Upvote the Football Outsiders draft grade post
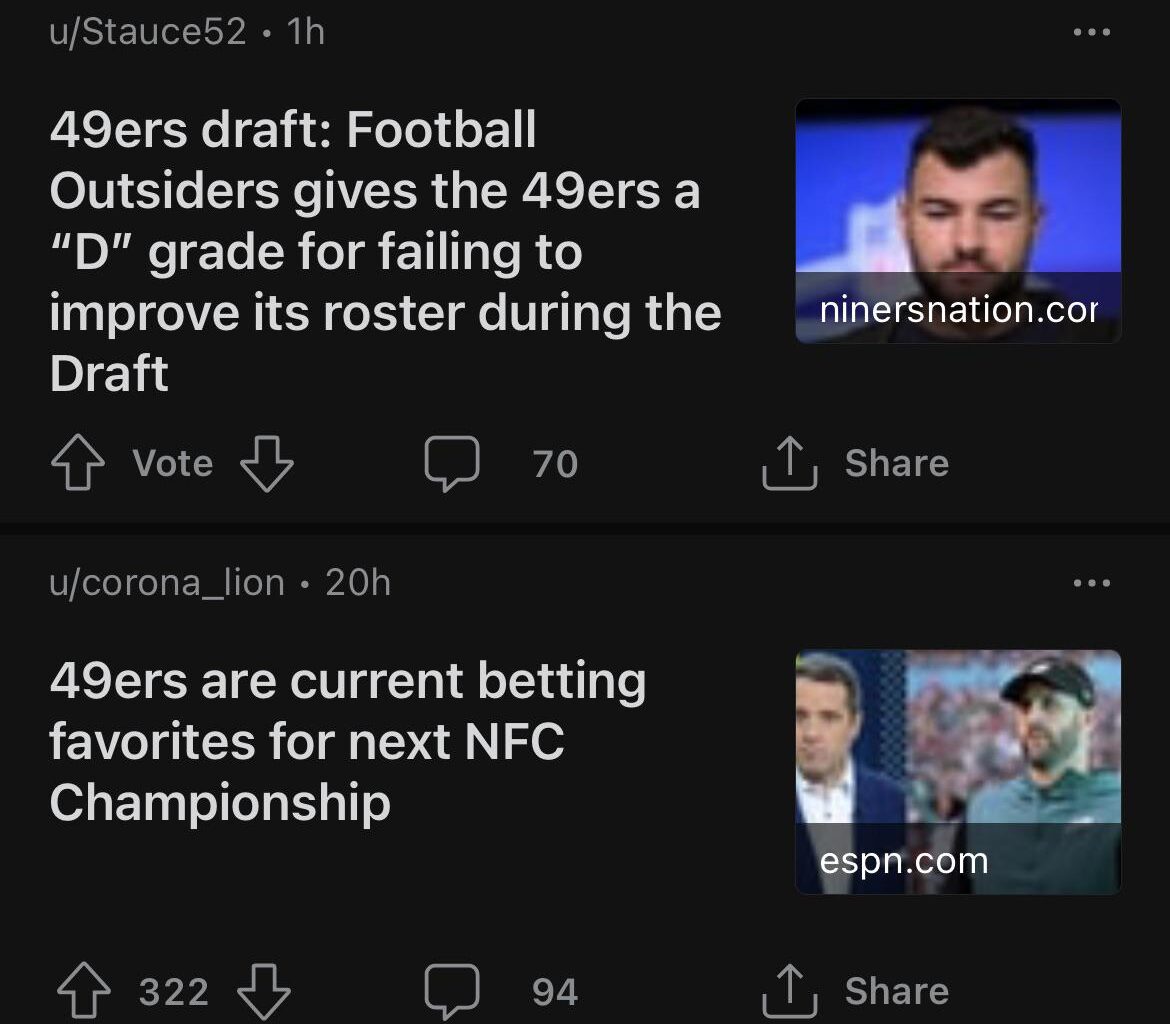Viewport: 1170px width, 1024px height. tap(78, 465)
